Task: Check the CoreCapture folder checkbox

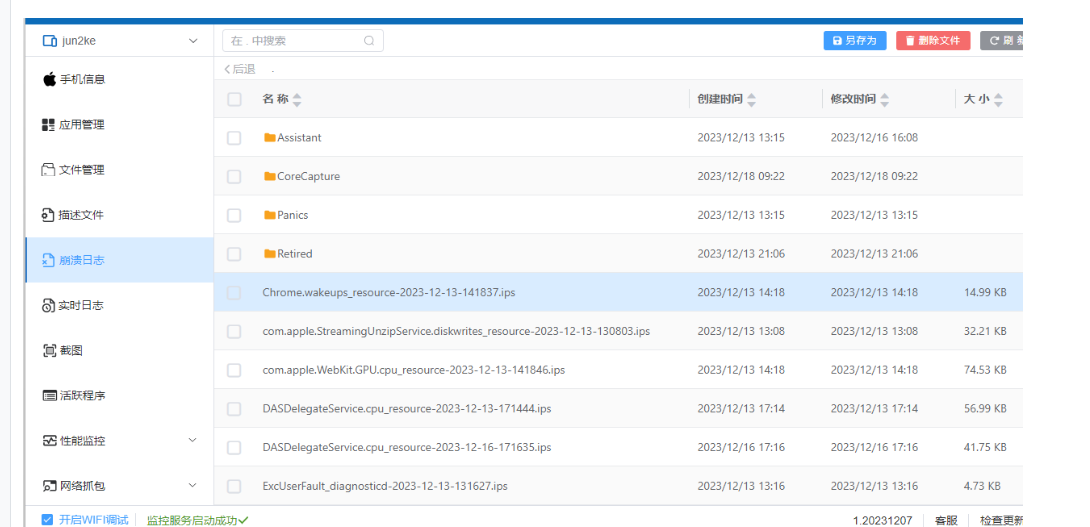Action: click(x=234, y=177)
